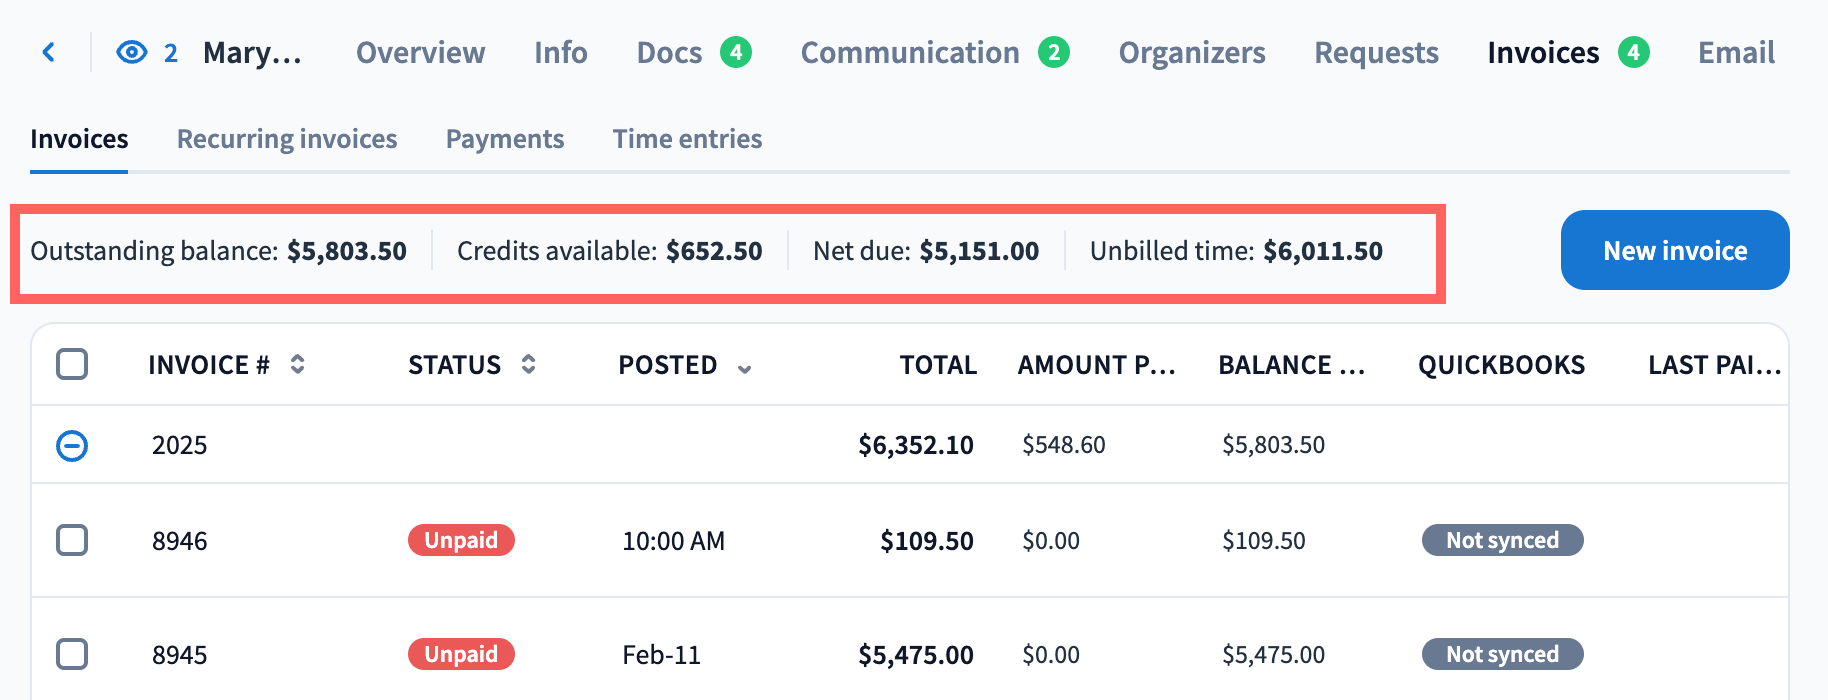
Task: Click the Docs count badge
Action: coord(736,52)
